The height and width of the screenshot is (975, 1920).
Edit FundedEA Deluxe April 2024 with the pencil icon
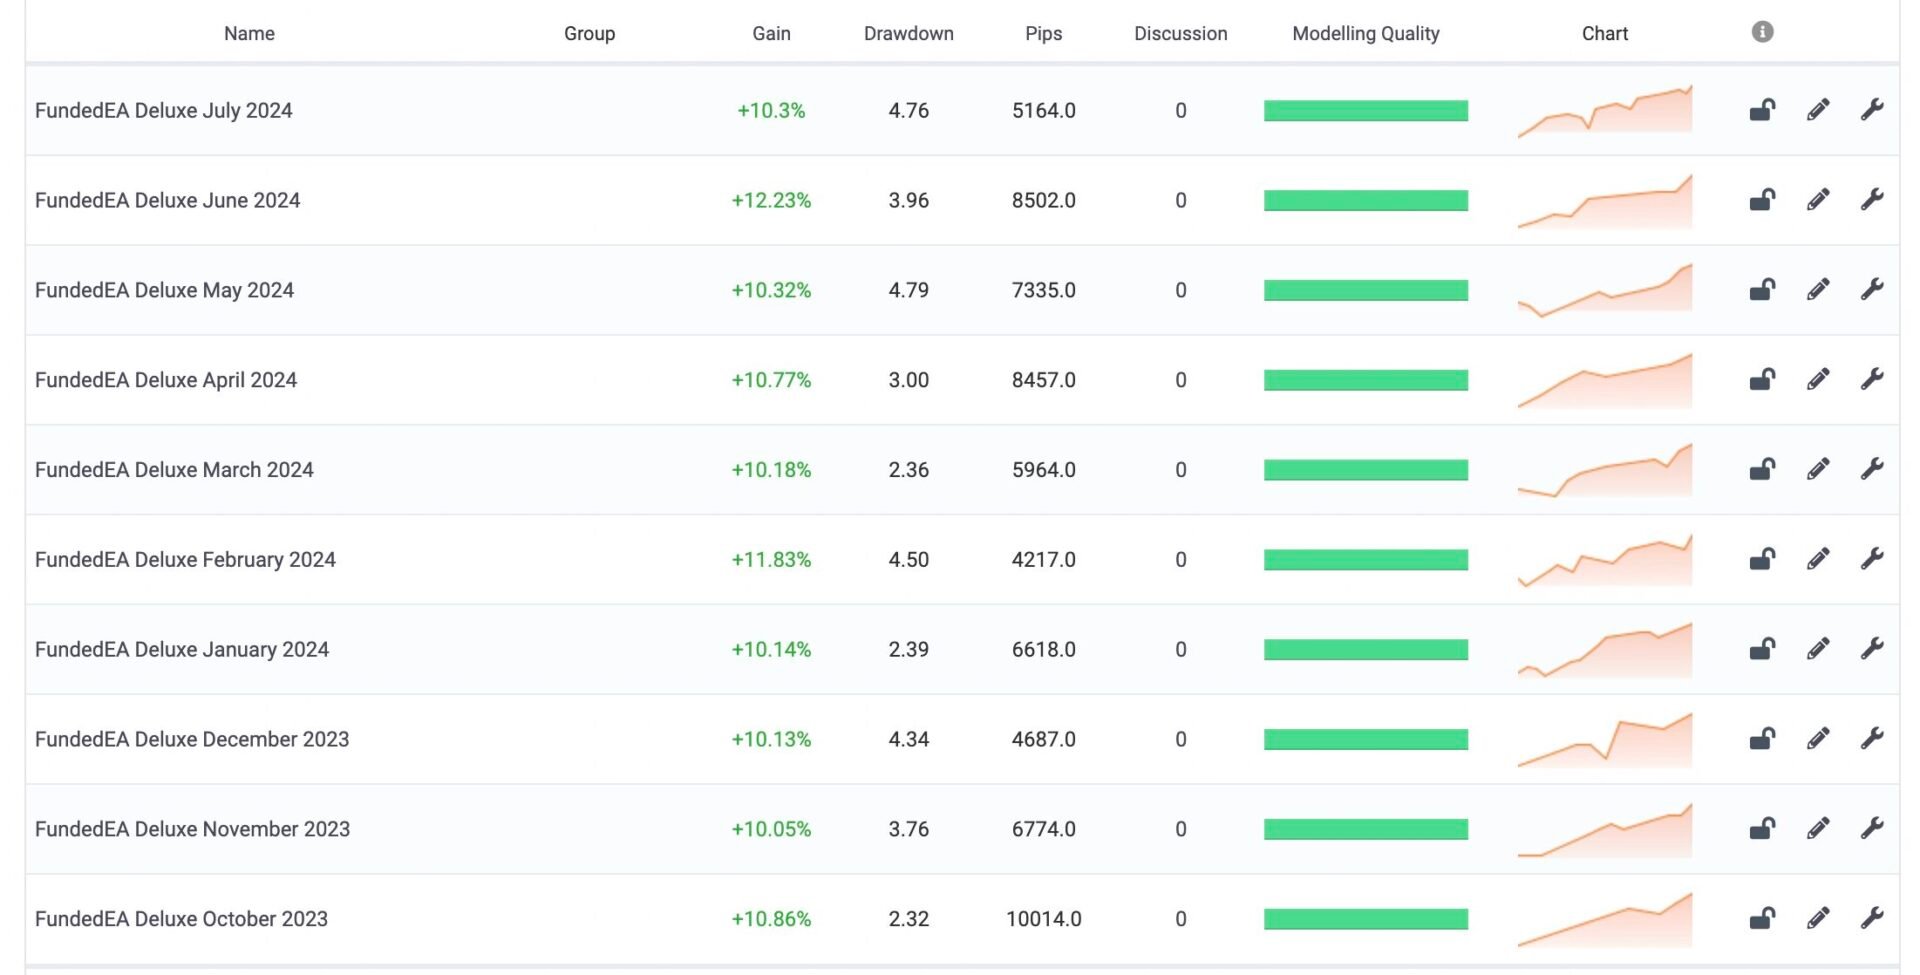point(1818,379)
